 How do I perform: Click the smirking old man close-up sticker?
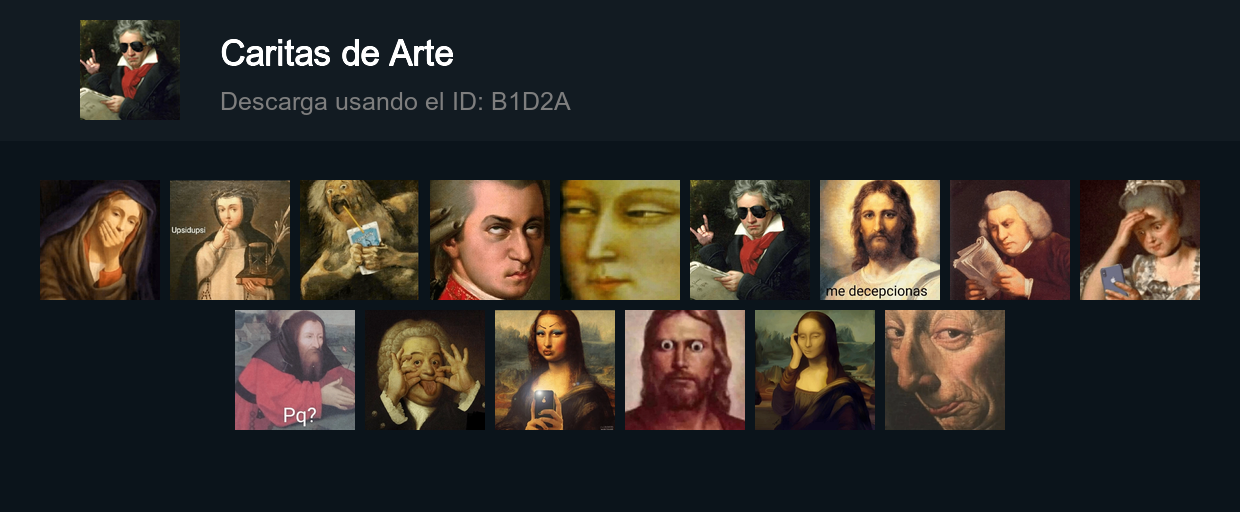pyautogui.click(x=945, y=370)
